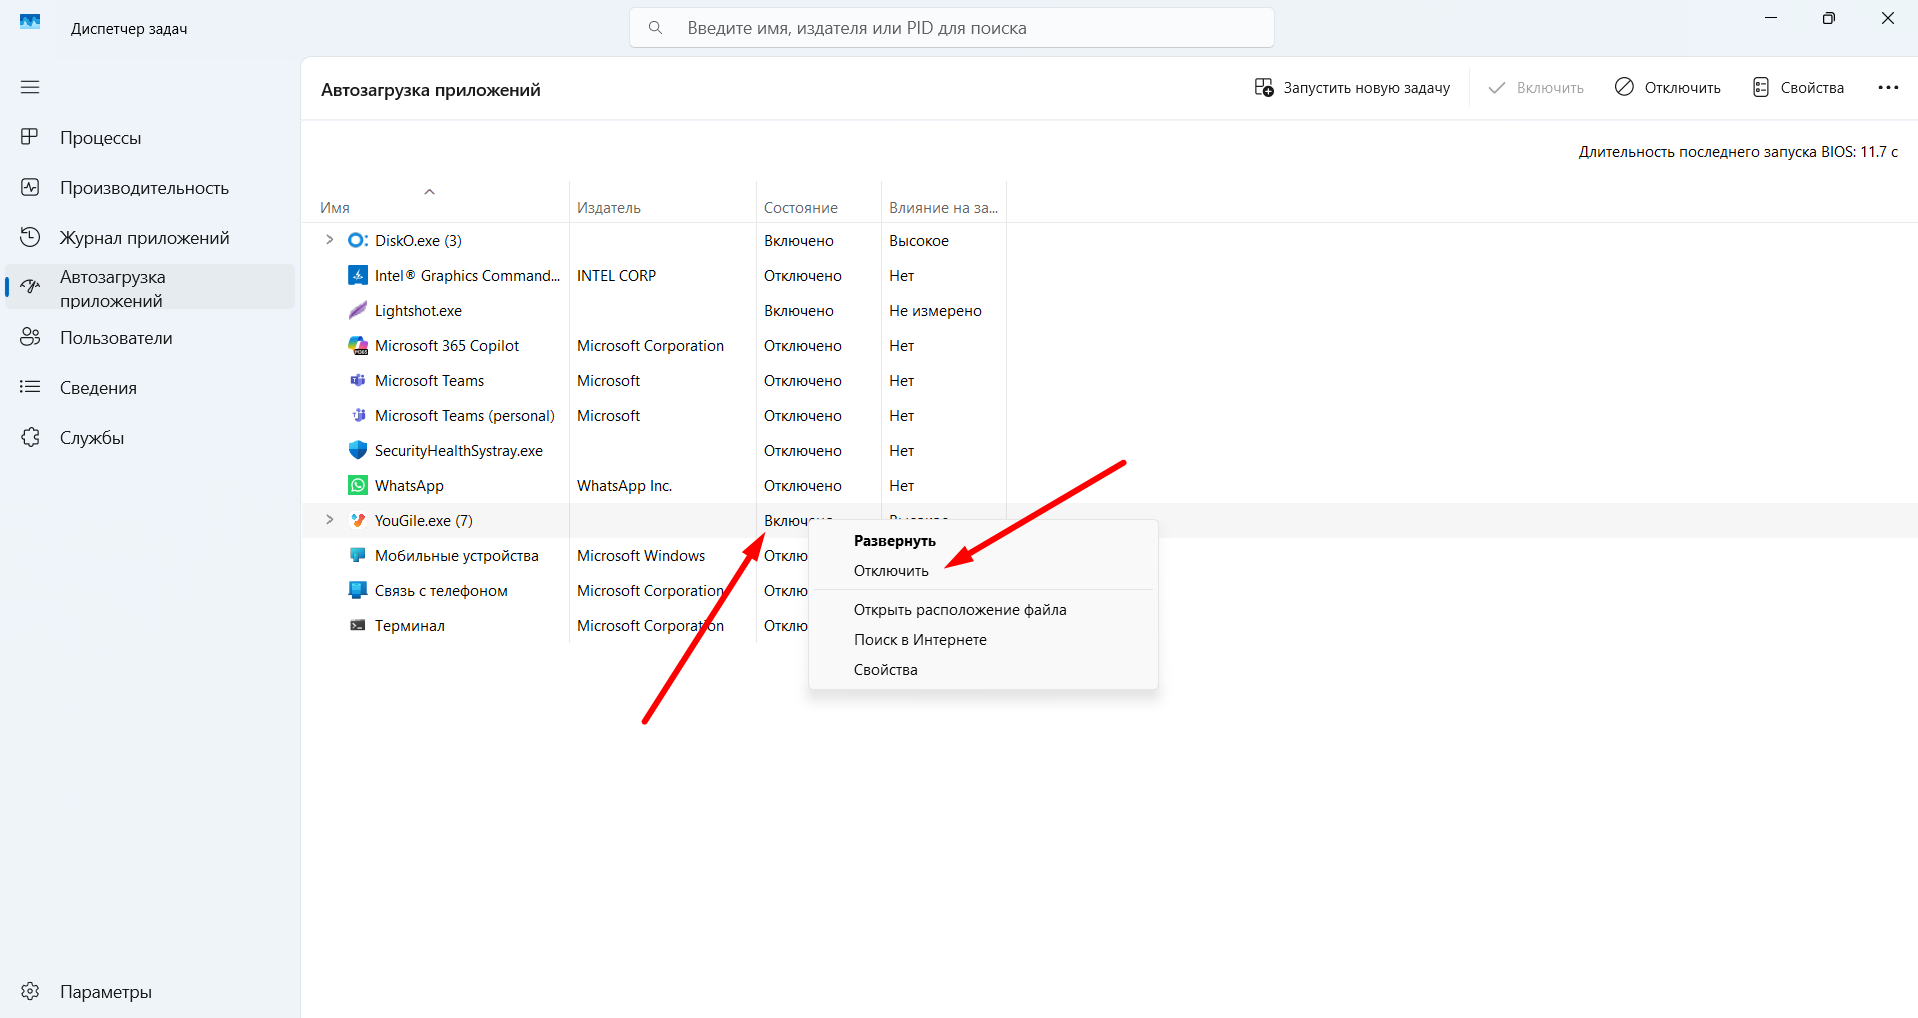The width and height of the screenshot is (1918, 1018).
Task: Click the BIOS last startup duration text
Action: [x=1738, y=152]
